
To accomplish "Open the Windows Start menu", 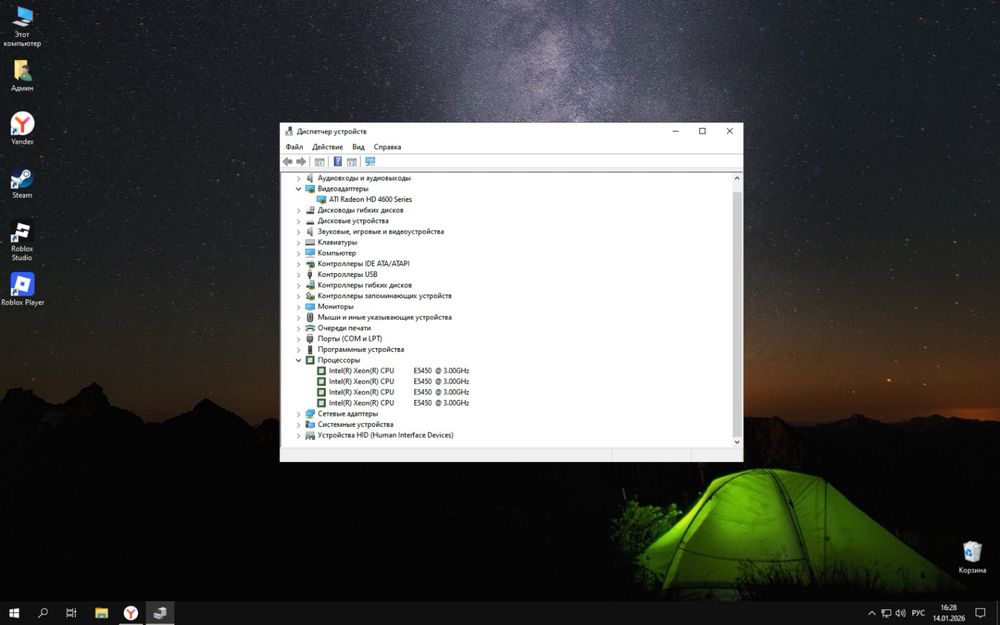I will tap(14, 613).
